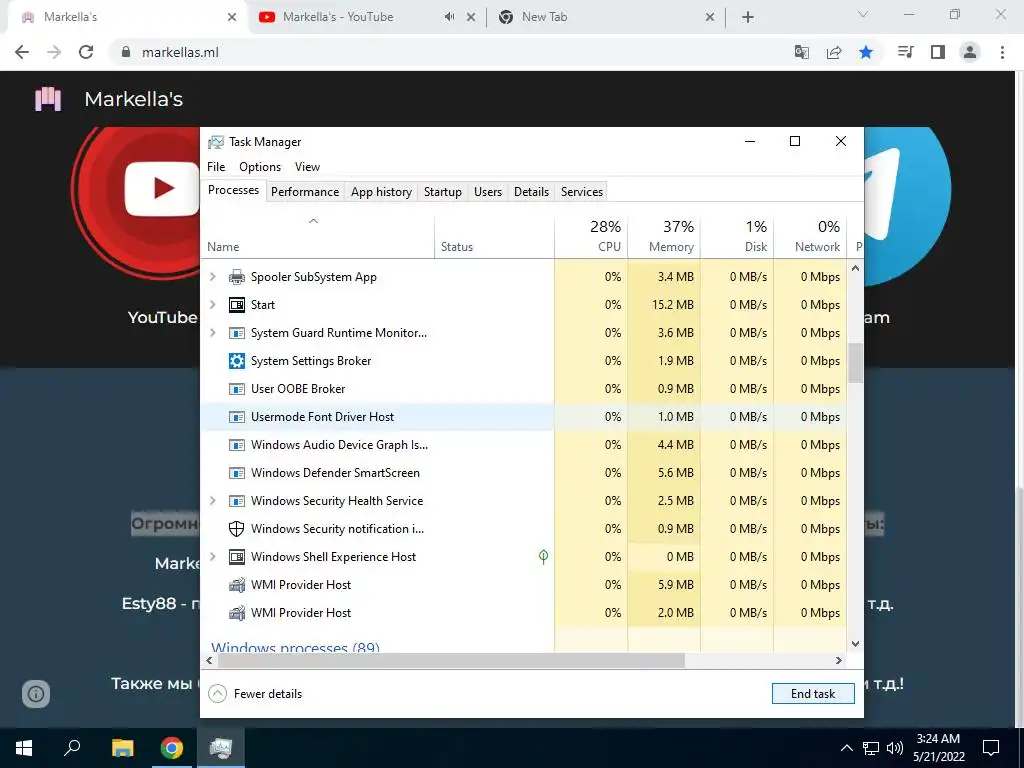Select Windows Audio Device Graph row
This screenshot has height=768, width=1024.
(x=523, y=445)
